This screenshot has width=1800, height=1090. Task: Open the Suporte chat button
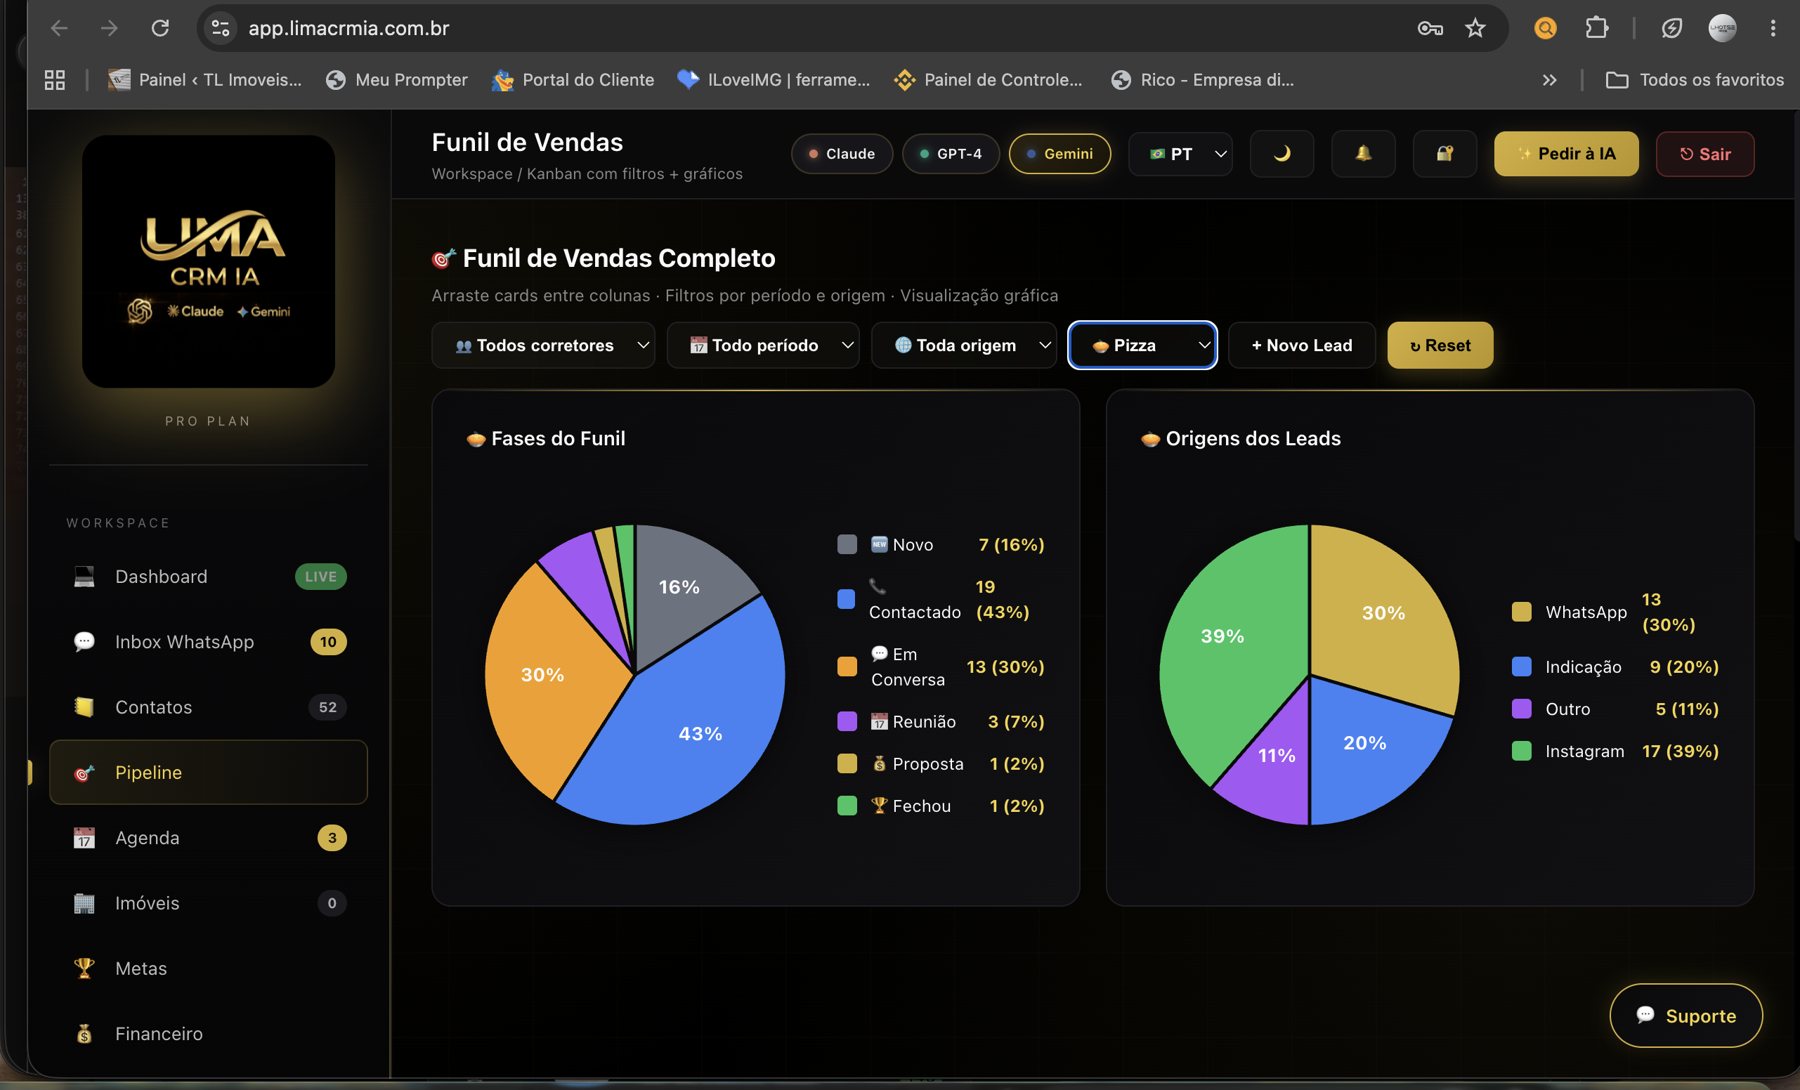pyautogui.click(x=1686, y=1015)
